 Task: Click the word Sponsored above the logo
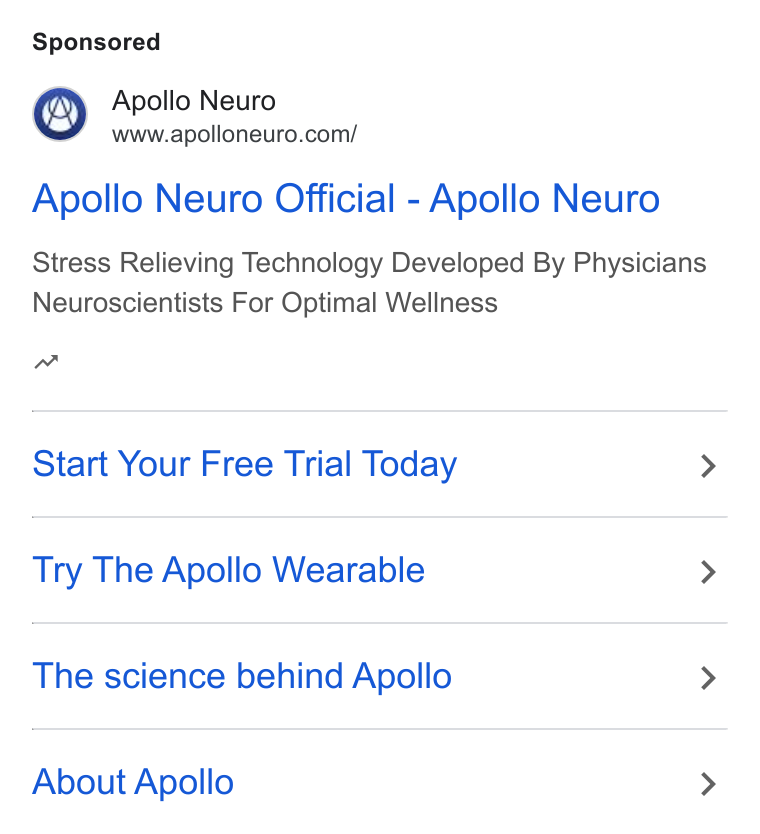click(x=96, y=42)
